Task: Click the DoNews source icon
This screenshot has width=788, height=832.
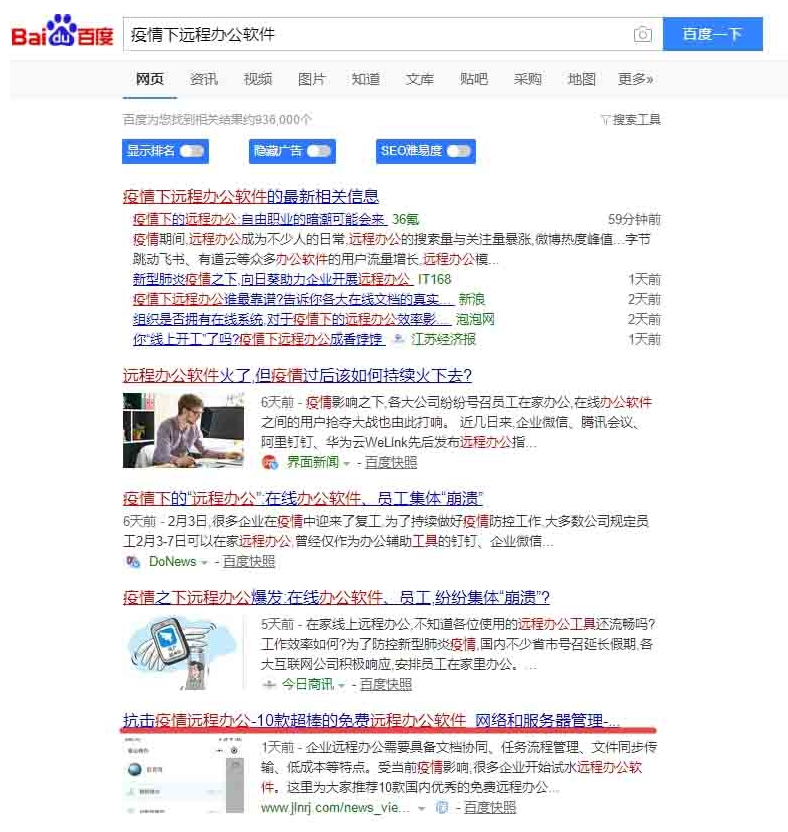Action: click(x=132, y=562)
